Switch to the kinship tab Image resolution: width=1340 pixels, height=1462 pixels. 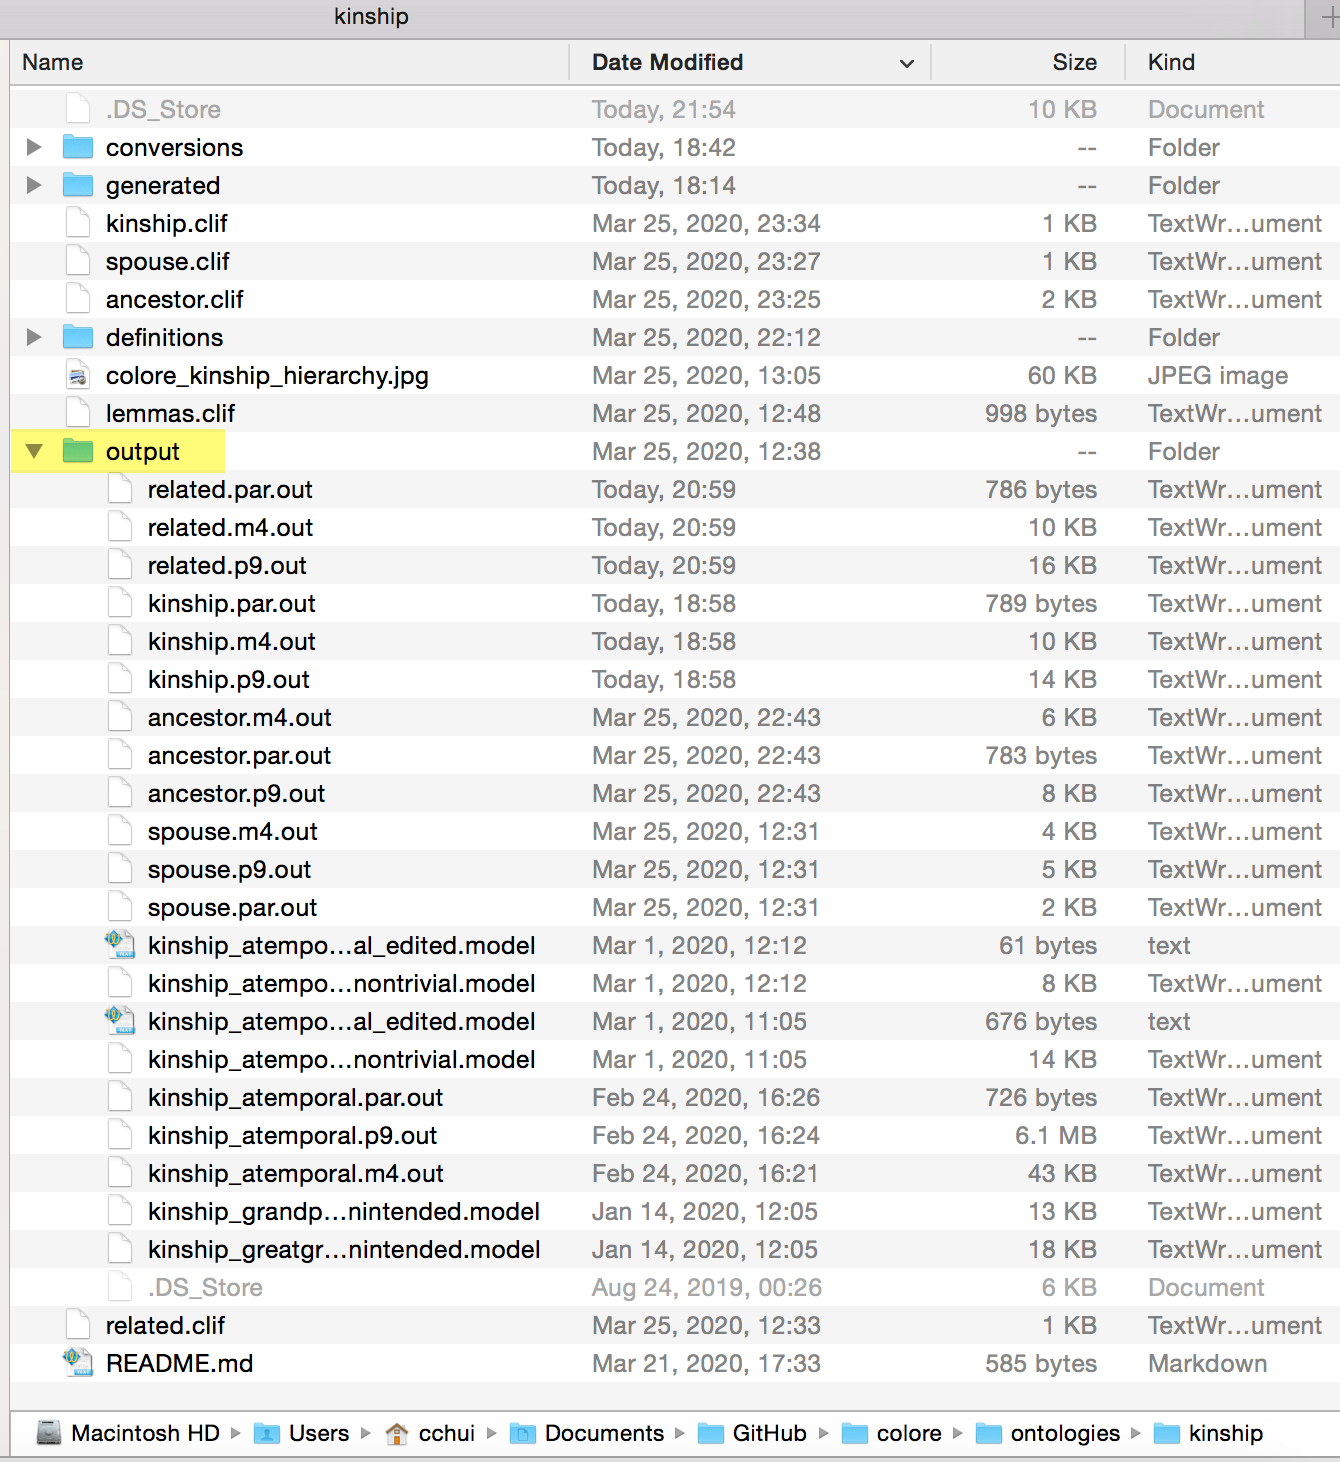tap(371, 16)
